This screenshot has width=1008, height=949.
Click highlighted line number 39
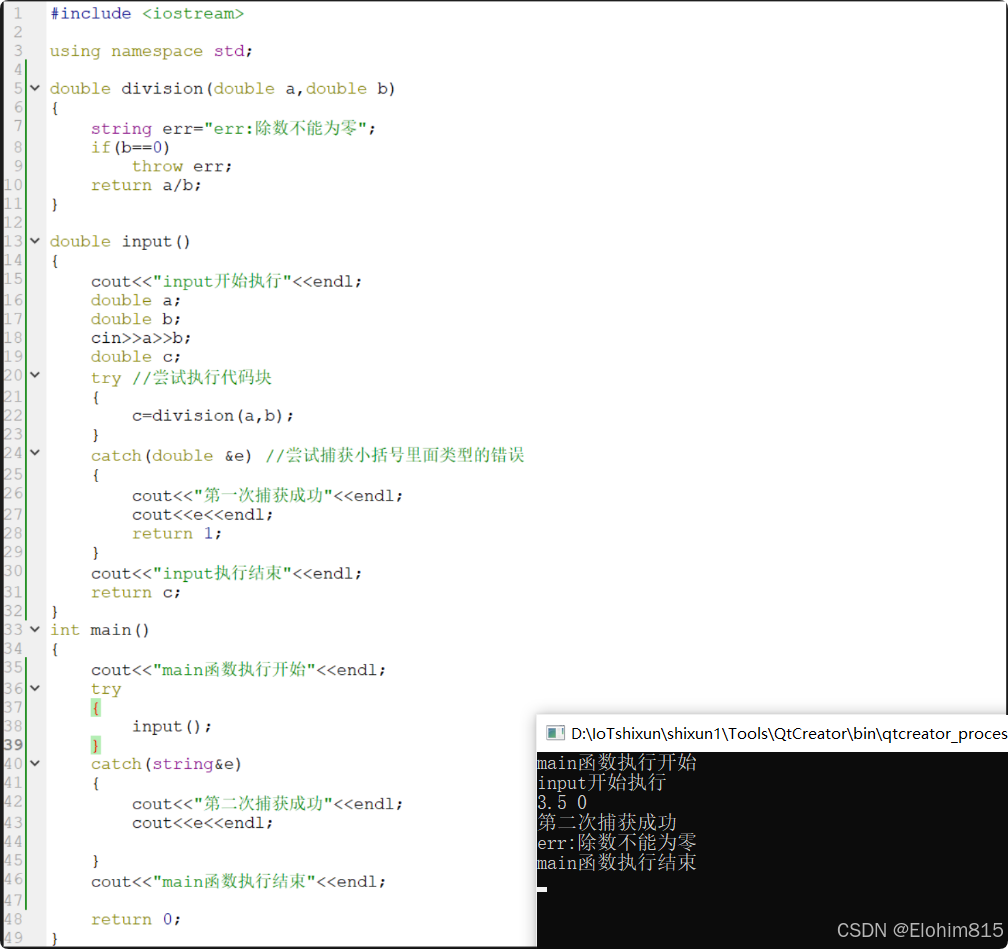(15, 745)
